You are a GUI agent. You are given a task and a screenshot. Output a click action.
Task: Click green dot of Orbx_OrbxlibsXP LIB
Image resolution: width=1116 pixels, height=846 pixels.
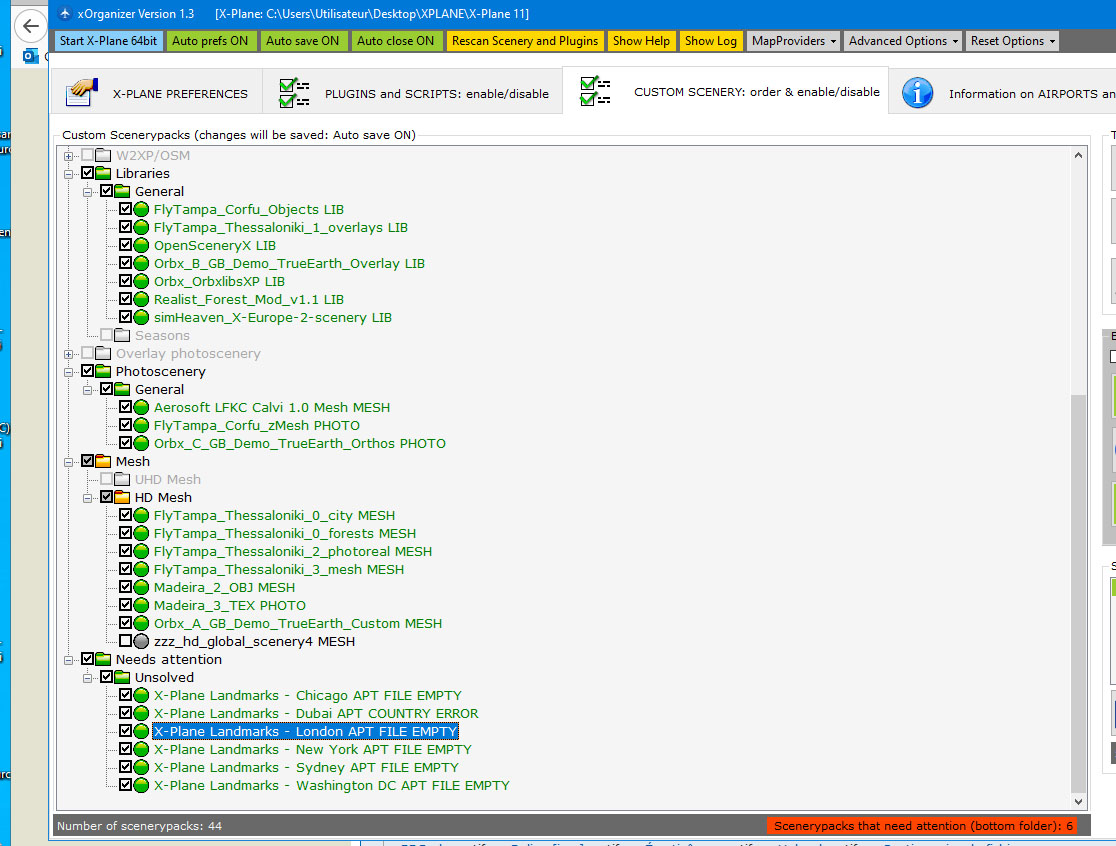tap(142, 282)
